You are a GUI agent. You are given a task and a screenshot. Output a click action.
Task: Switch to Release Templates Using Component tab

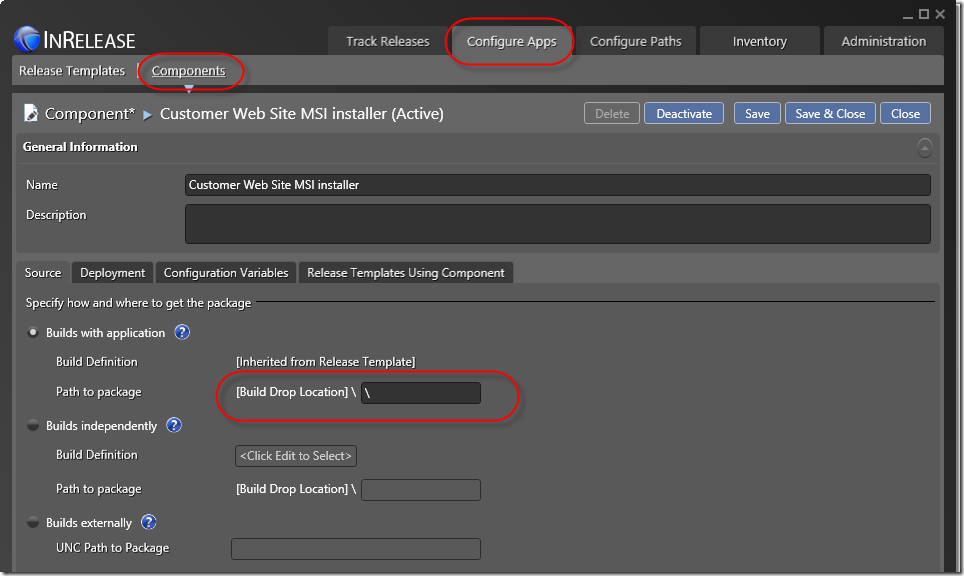(x=406, y=273)
